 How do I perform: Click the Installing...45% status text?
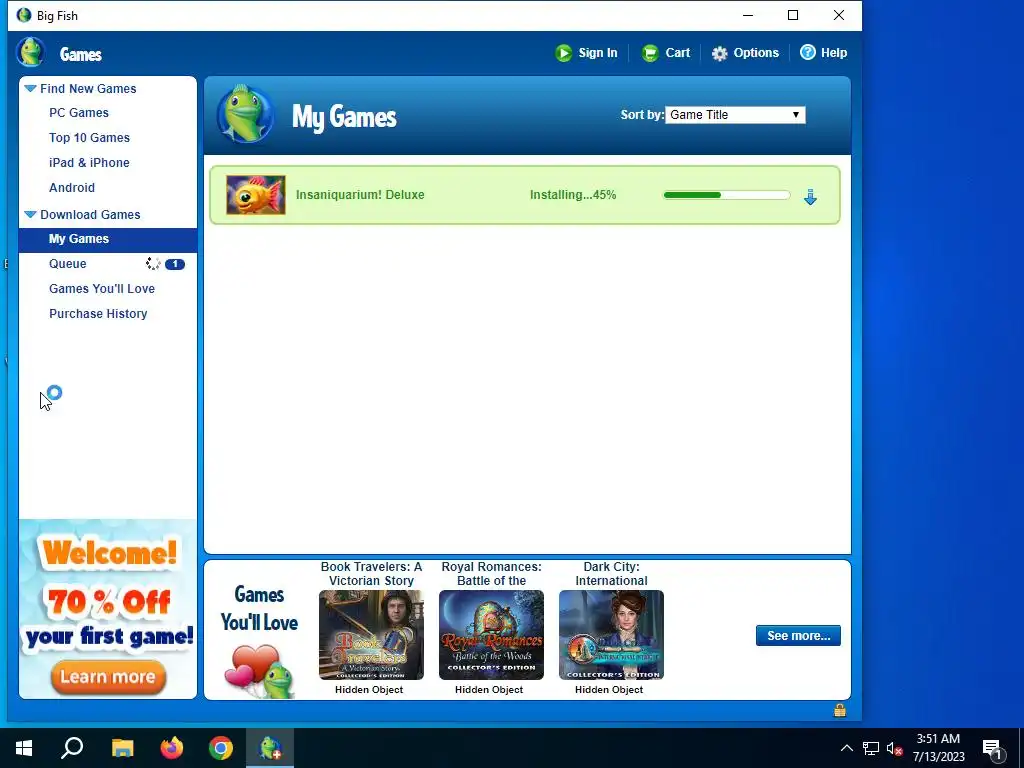573,195
